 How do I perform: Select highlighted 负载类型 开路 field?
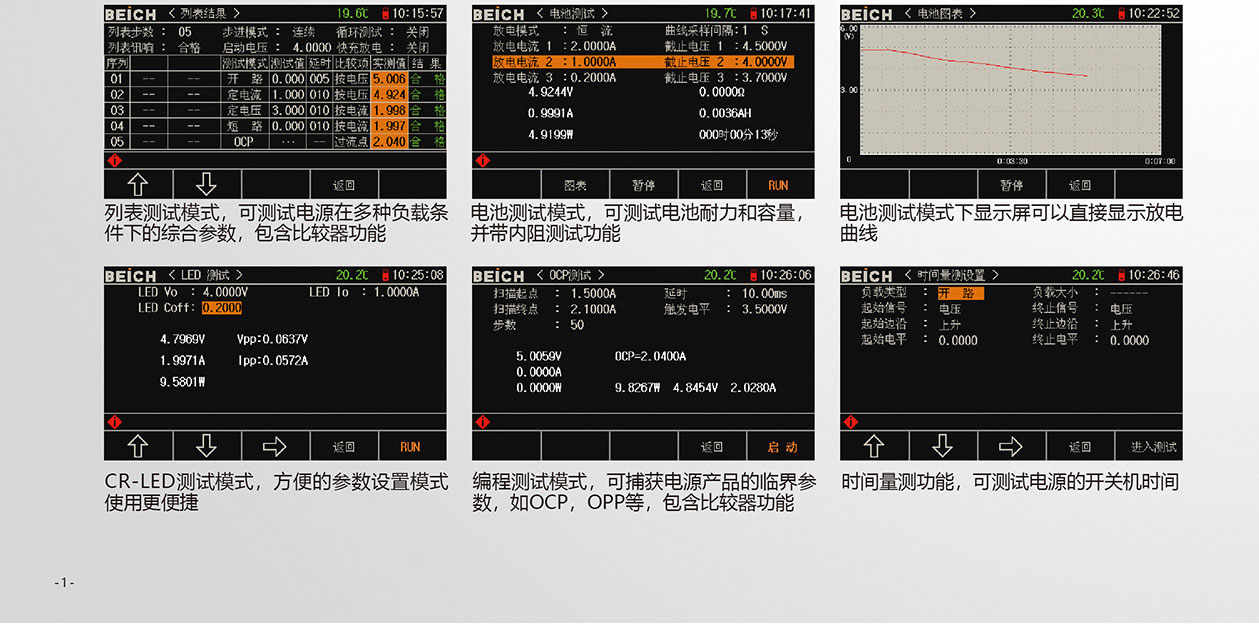click(x=958, y=293)
